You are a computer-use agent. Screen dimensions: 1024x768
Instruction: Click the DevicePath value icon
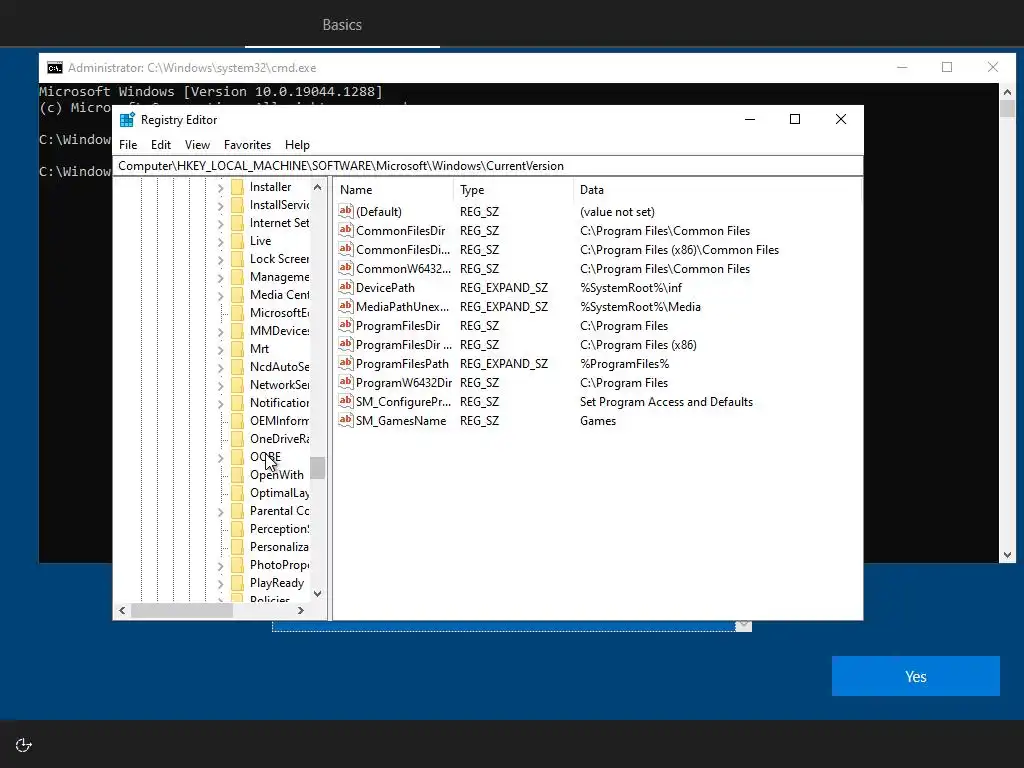[345, 287]
